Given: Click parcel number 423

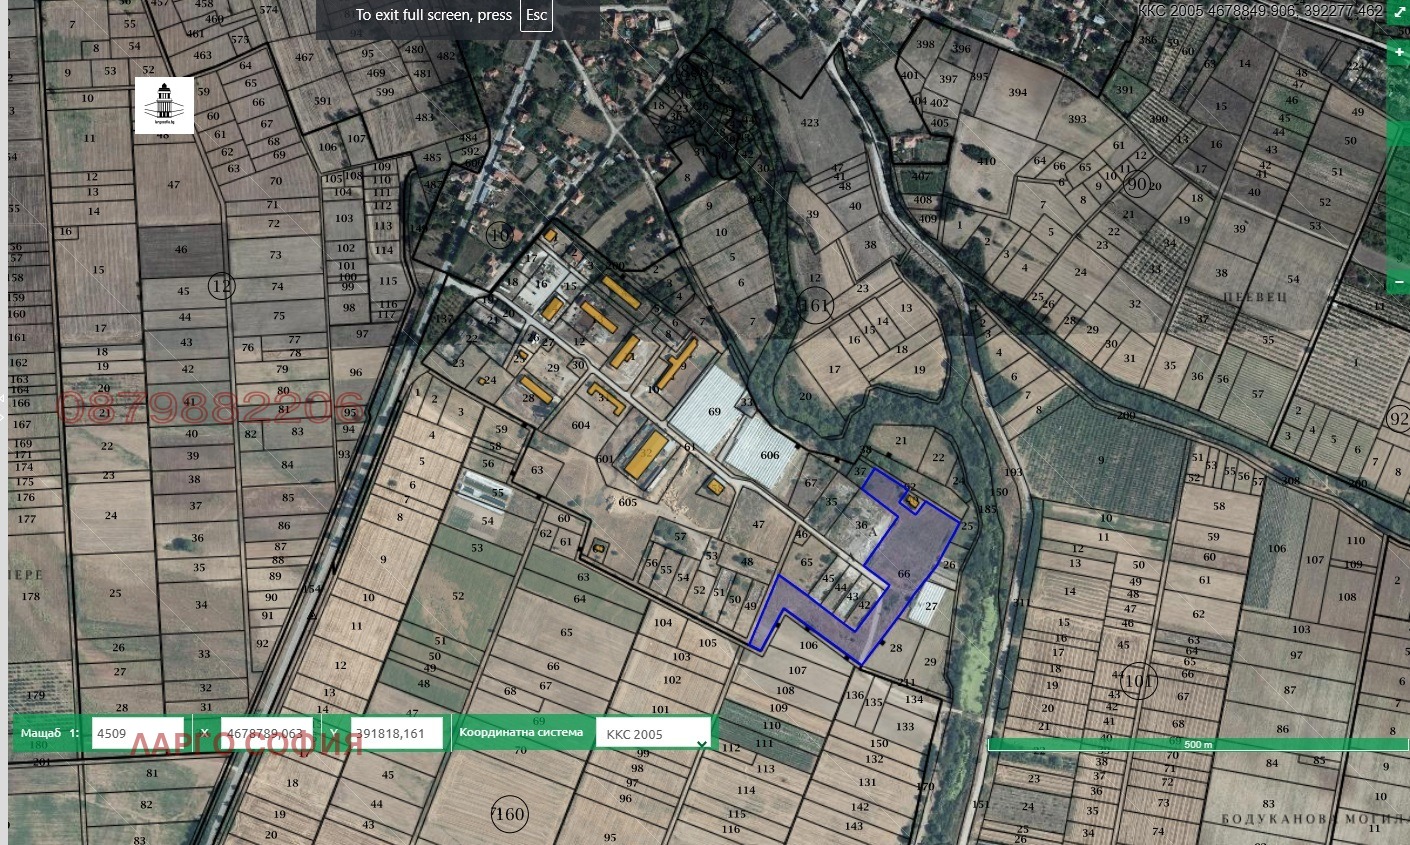Looking at the screenshot, I should click(x=810, y=123).
